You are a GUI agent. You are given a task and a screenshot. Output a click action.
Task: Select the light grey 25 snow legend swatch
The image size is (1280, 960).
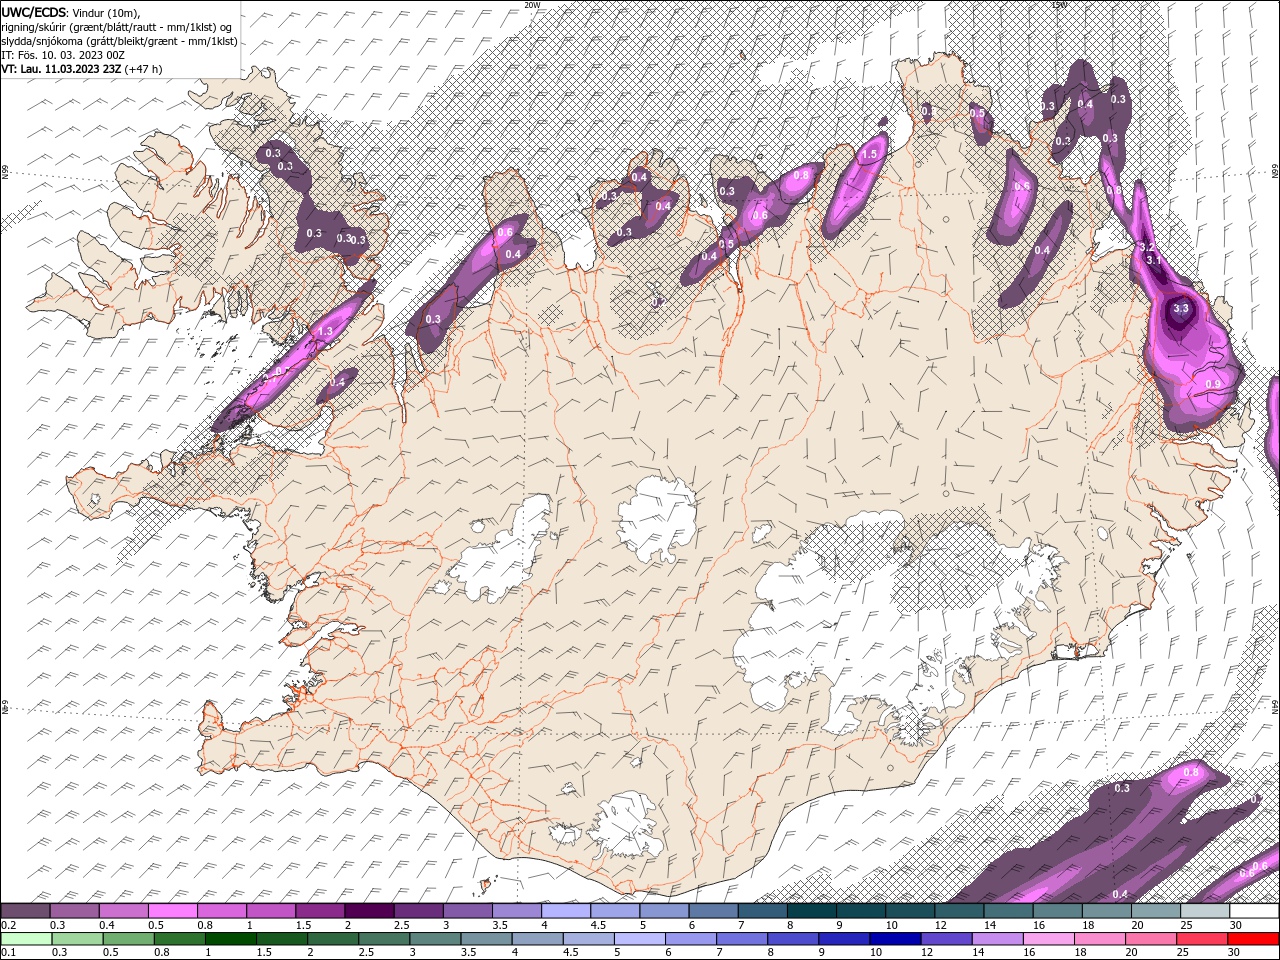[1205, 911]
